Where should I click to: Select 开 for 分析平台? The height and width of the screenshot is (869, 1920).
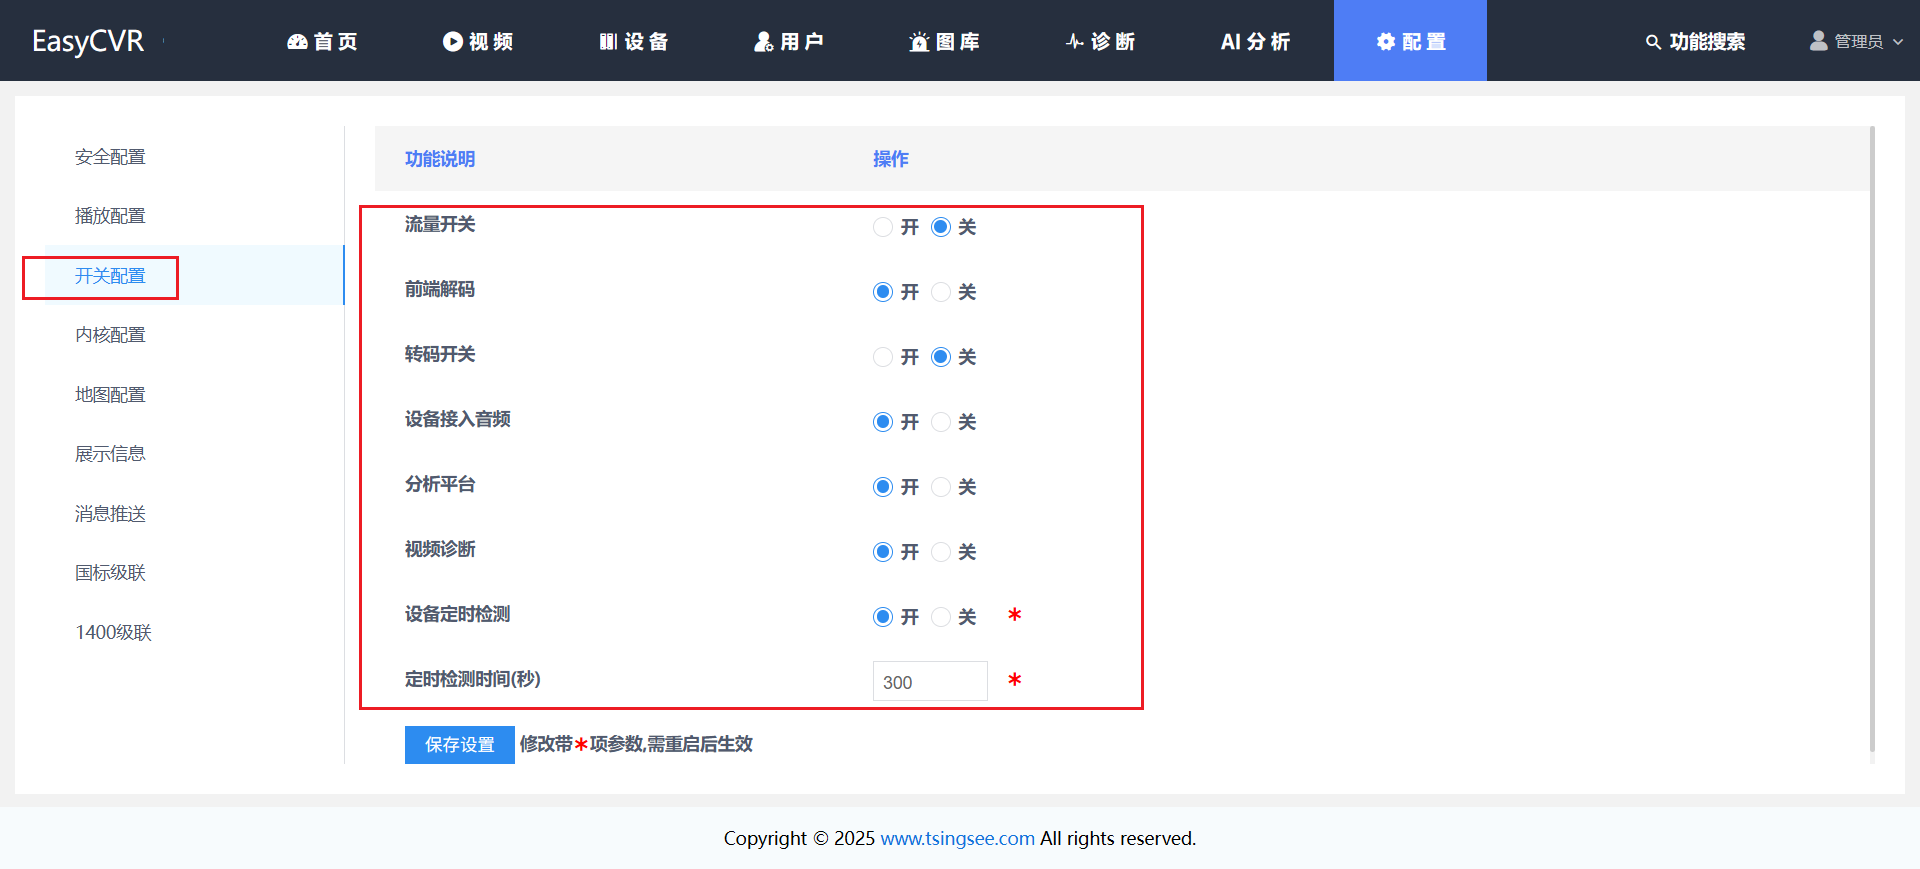tap(883, 487)
